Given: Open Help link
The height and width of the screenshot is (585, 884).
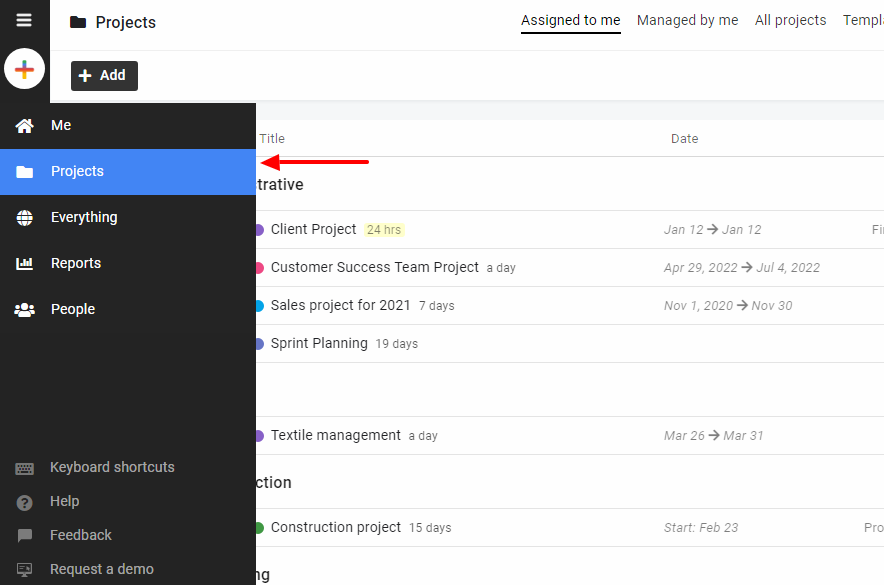Looking at the screenshot, I should [64, 501].
